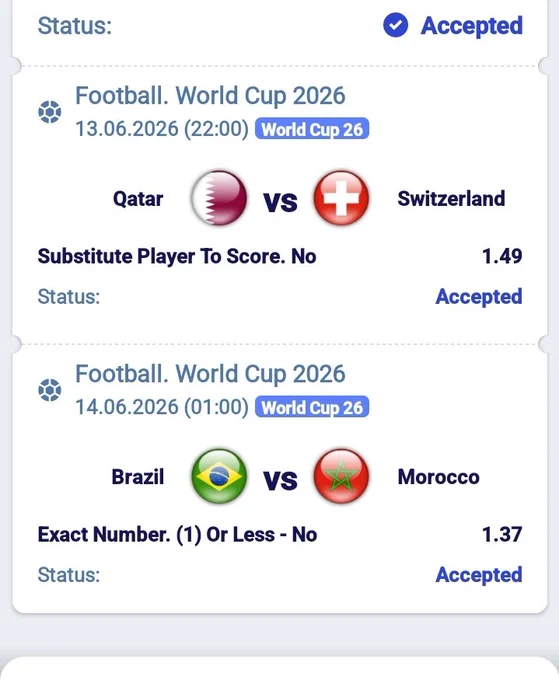
Task: Select the Qatar team name
Action: [x=138, y=199]
